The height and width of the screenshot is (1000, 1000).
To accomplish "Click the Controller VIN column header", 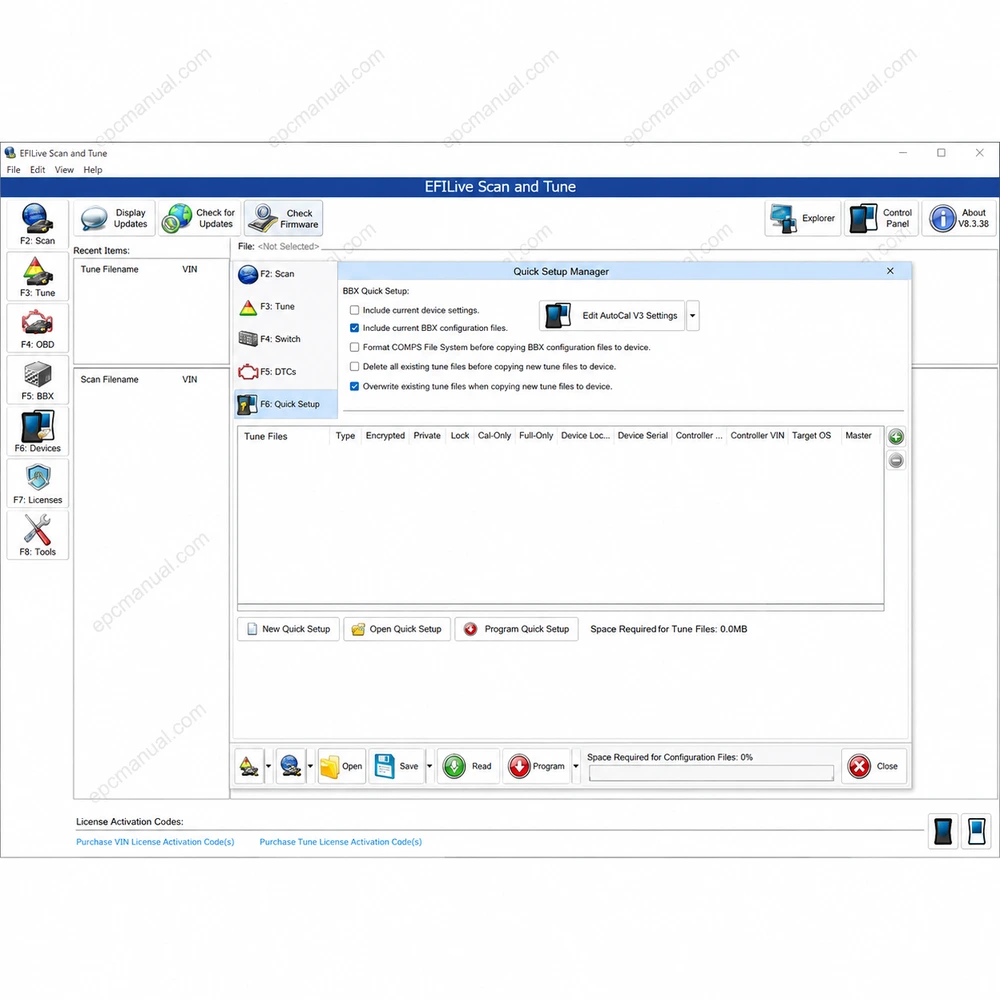I will point(757,436).
